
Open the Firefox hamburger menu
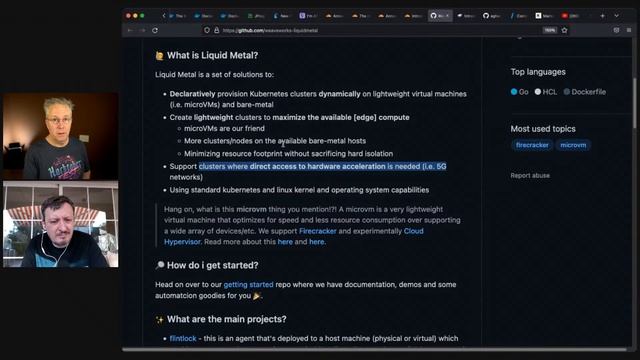tap(629, 30)
